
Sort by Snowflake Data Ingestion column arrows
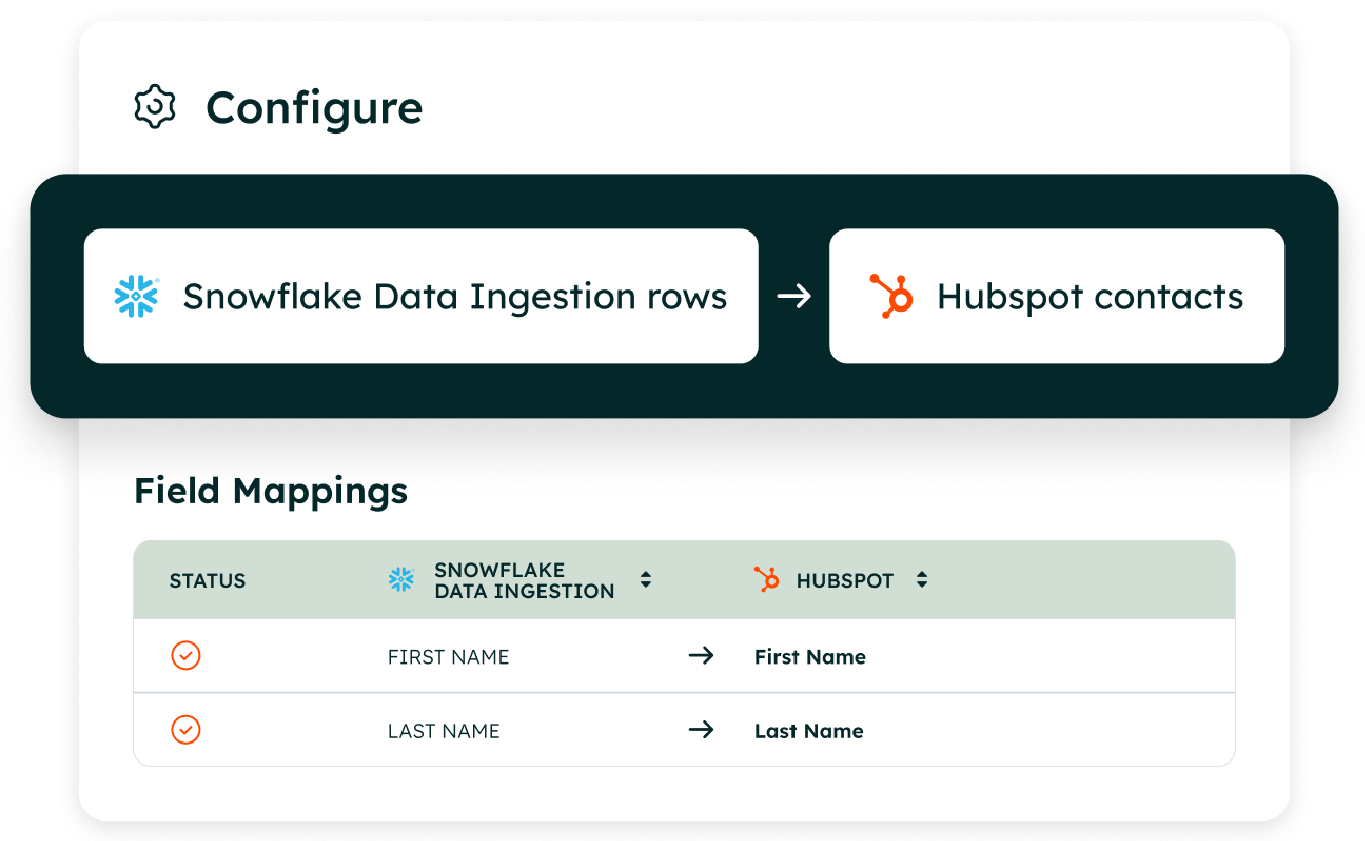[646, 580]
